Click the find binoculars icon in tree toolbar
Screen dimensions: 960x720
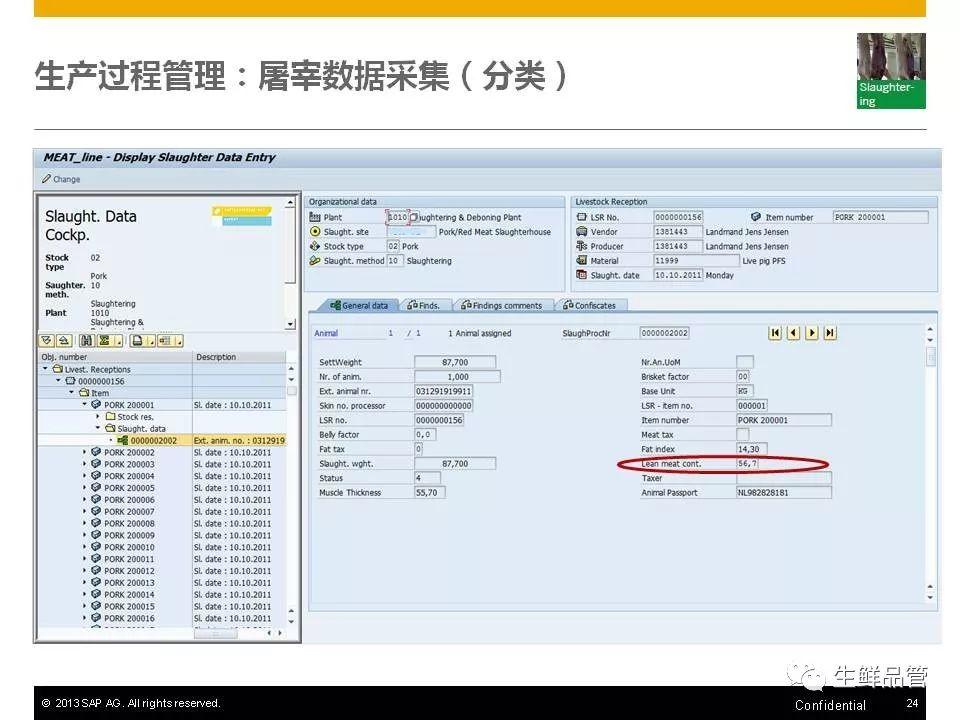pos(84,341)
